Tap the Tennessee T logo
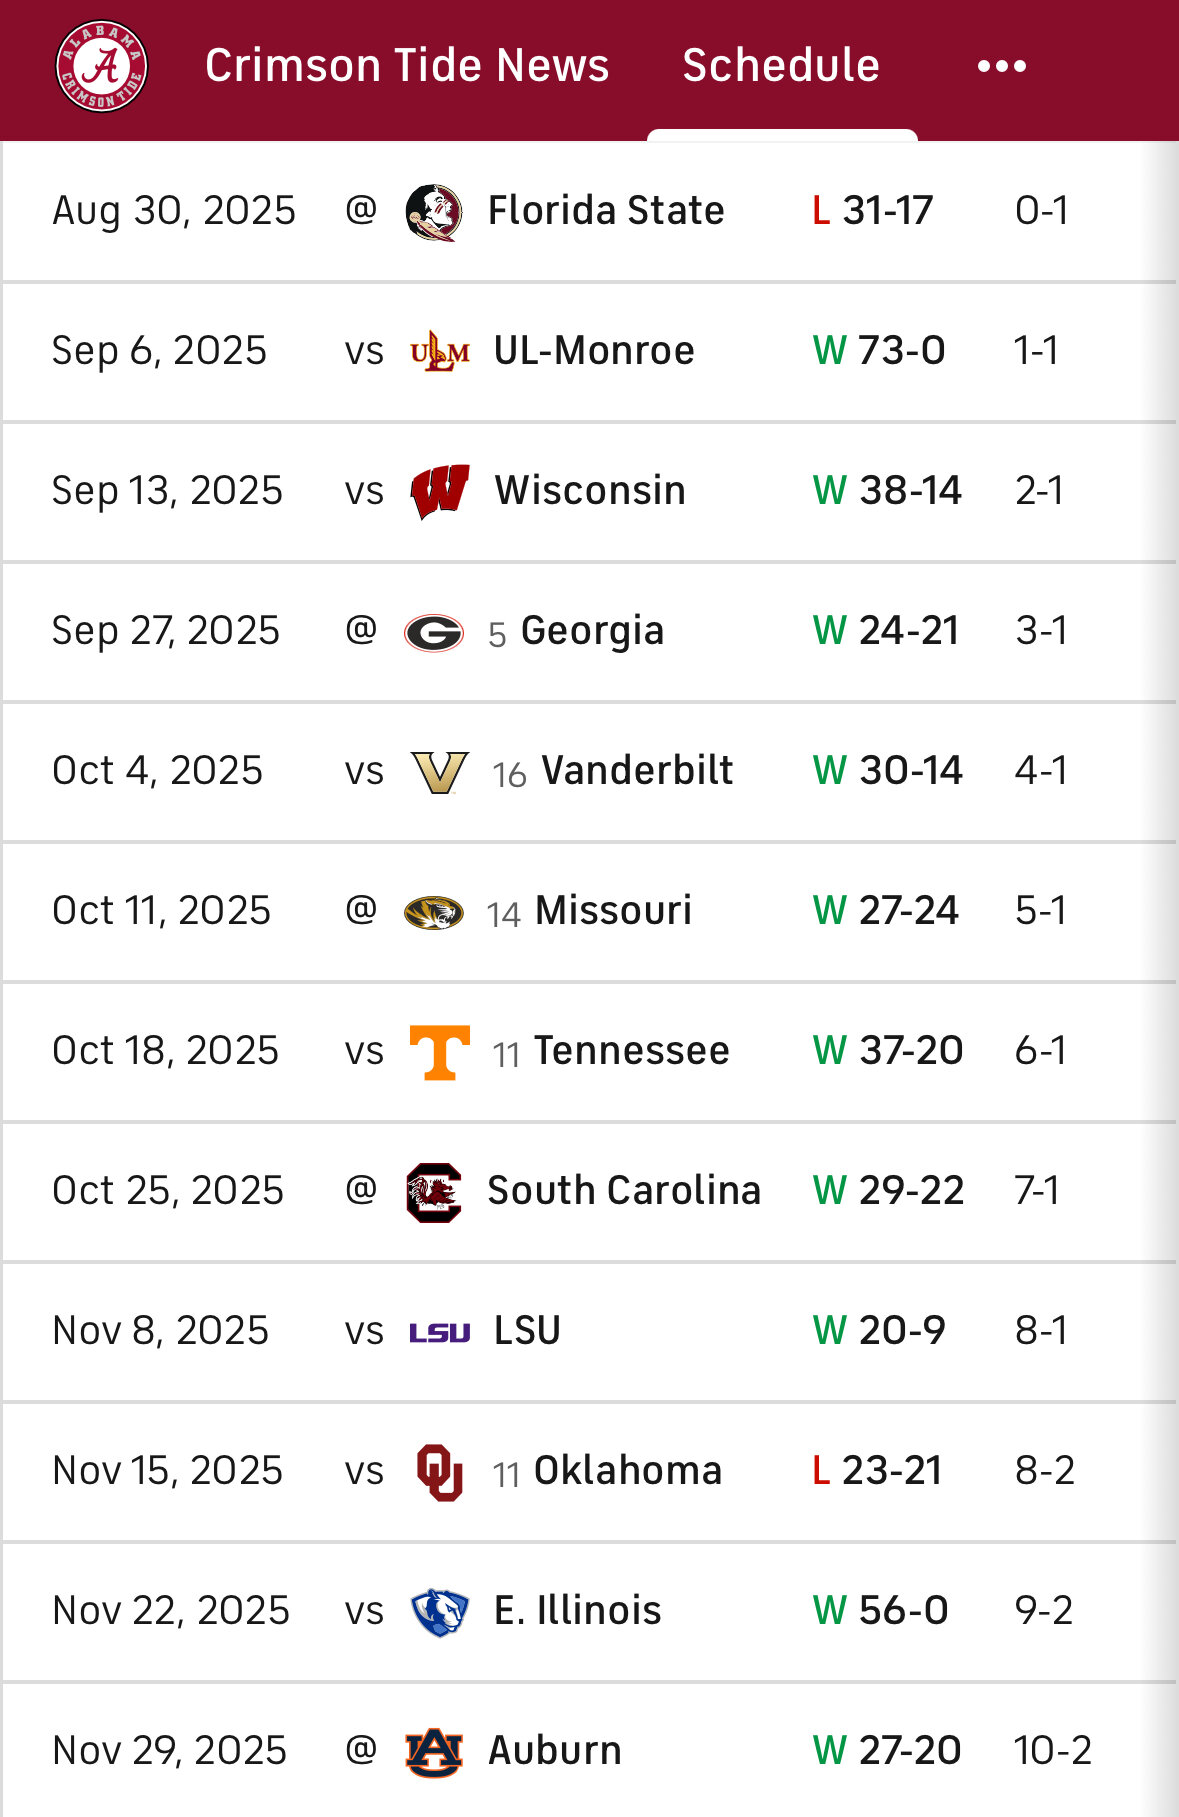Screen dimensions: 1179x1817 click(x=439, y=1052)
